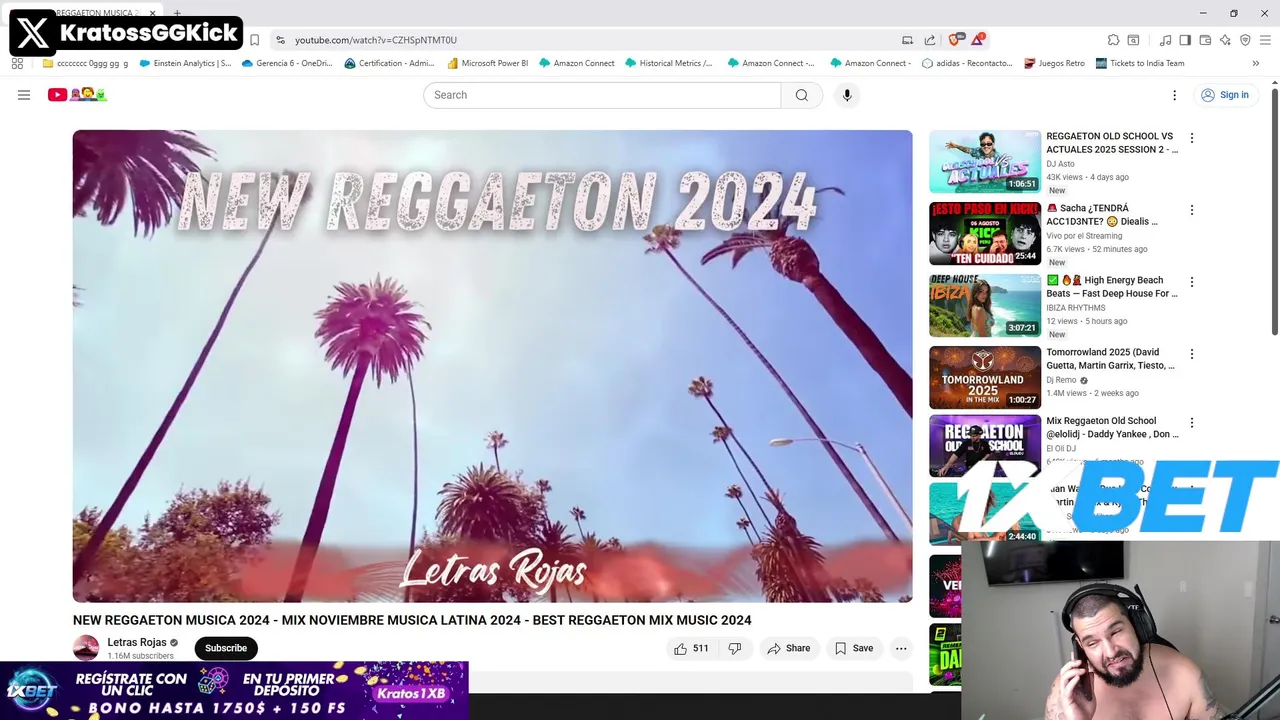Click the Sign in button
The image size is (1280, 720).
[x=1224, y=95]
